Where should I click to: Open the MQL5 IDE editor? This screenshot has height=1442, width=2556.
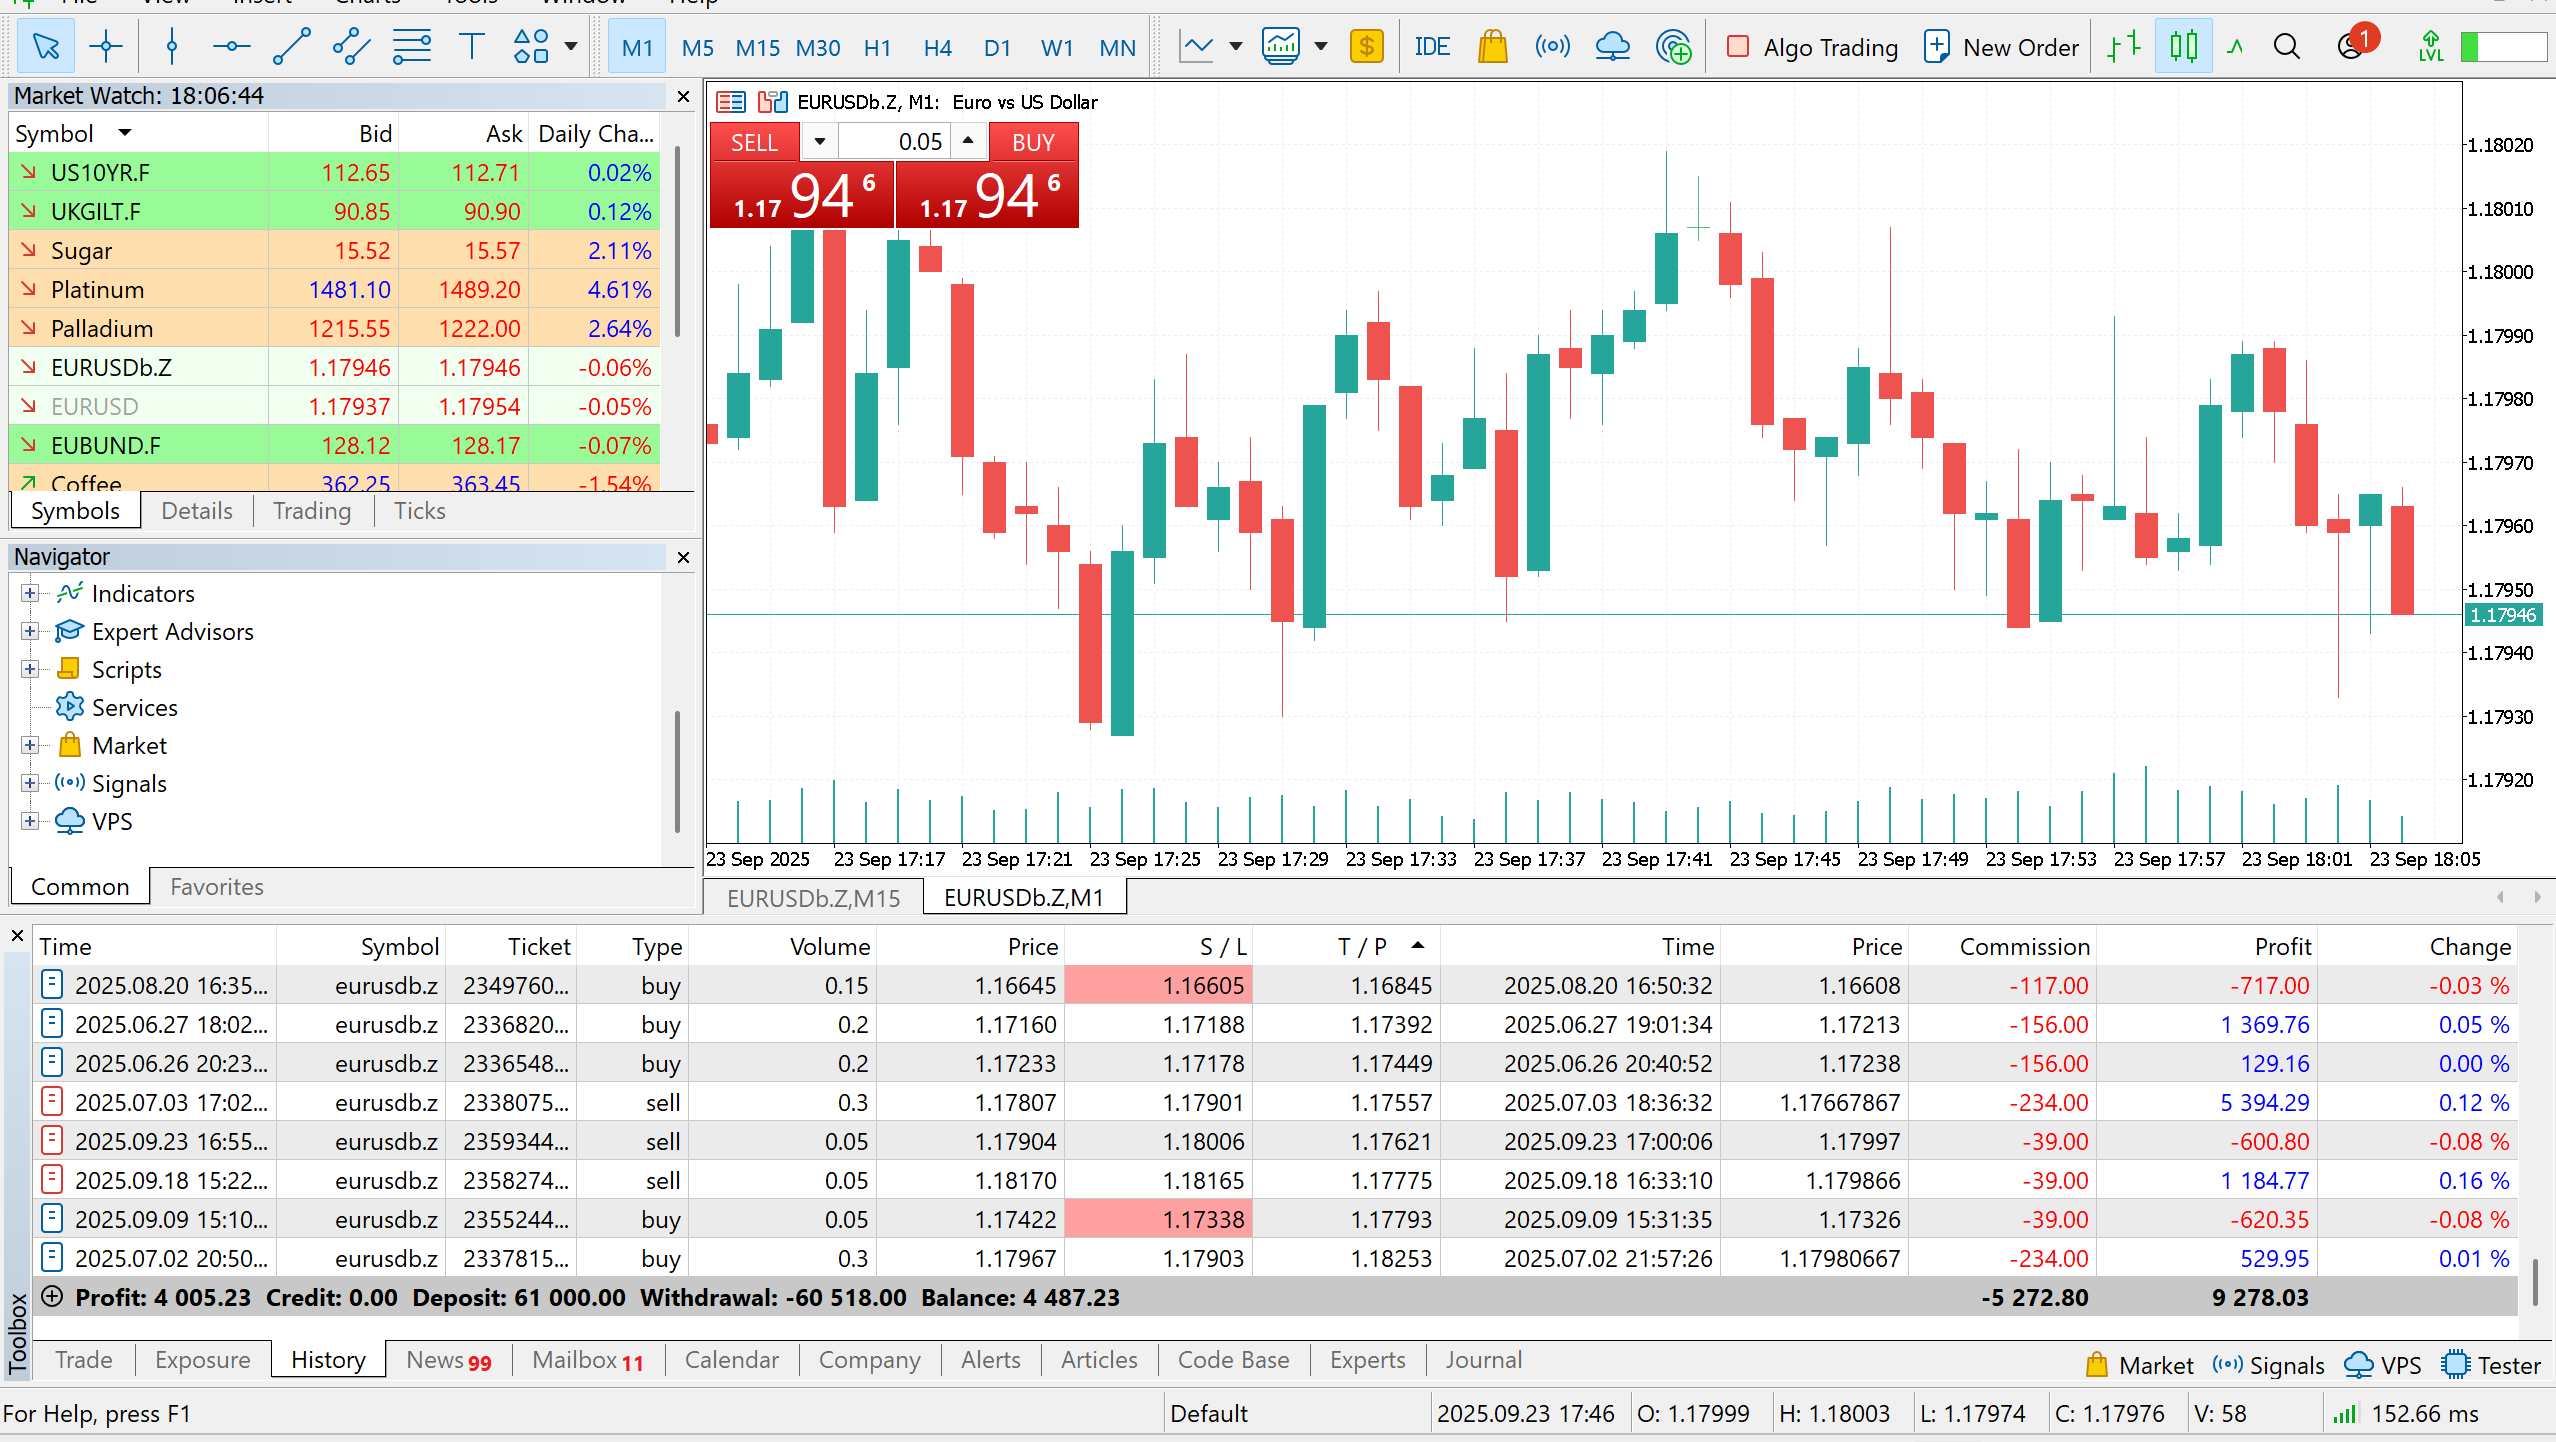(1431, 47)
